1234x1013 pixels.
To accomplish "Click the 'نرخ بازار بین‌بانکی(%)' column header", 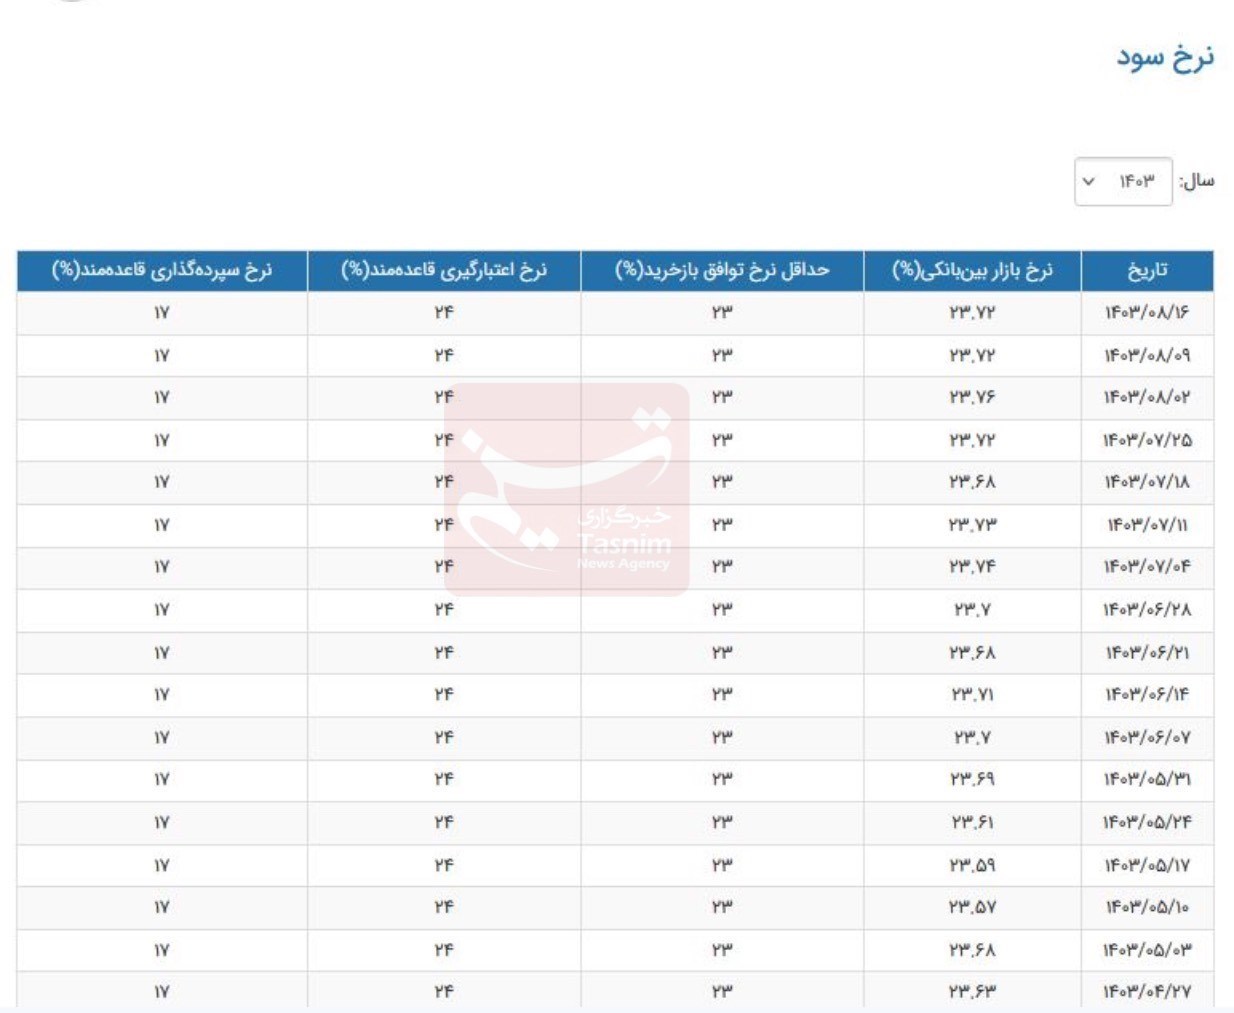I will pos(972,271).
